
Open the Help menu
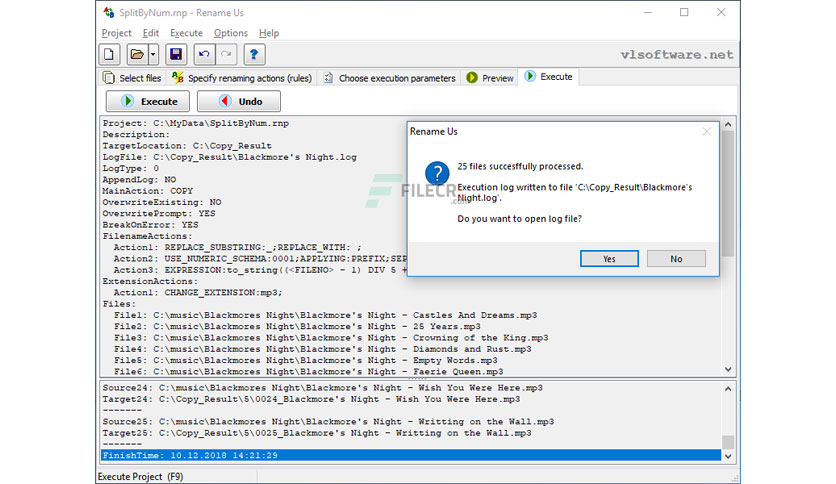[269, 33]
